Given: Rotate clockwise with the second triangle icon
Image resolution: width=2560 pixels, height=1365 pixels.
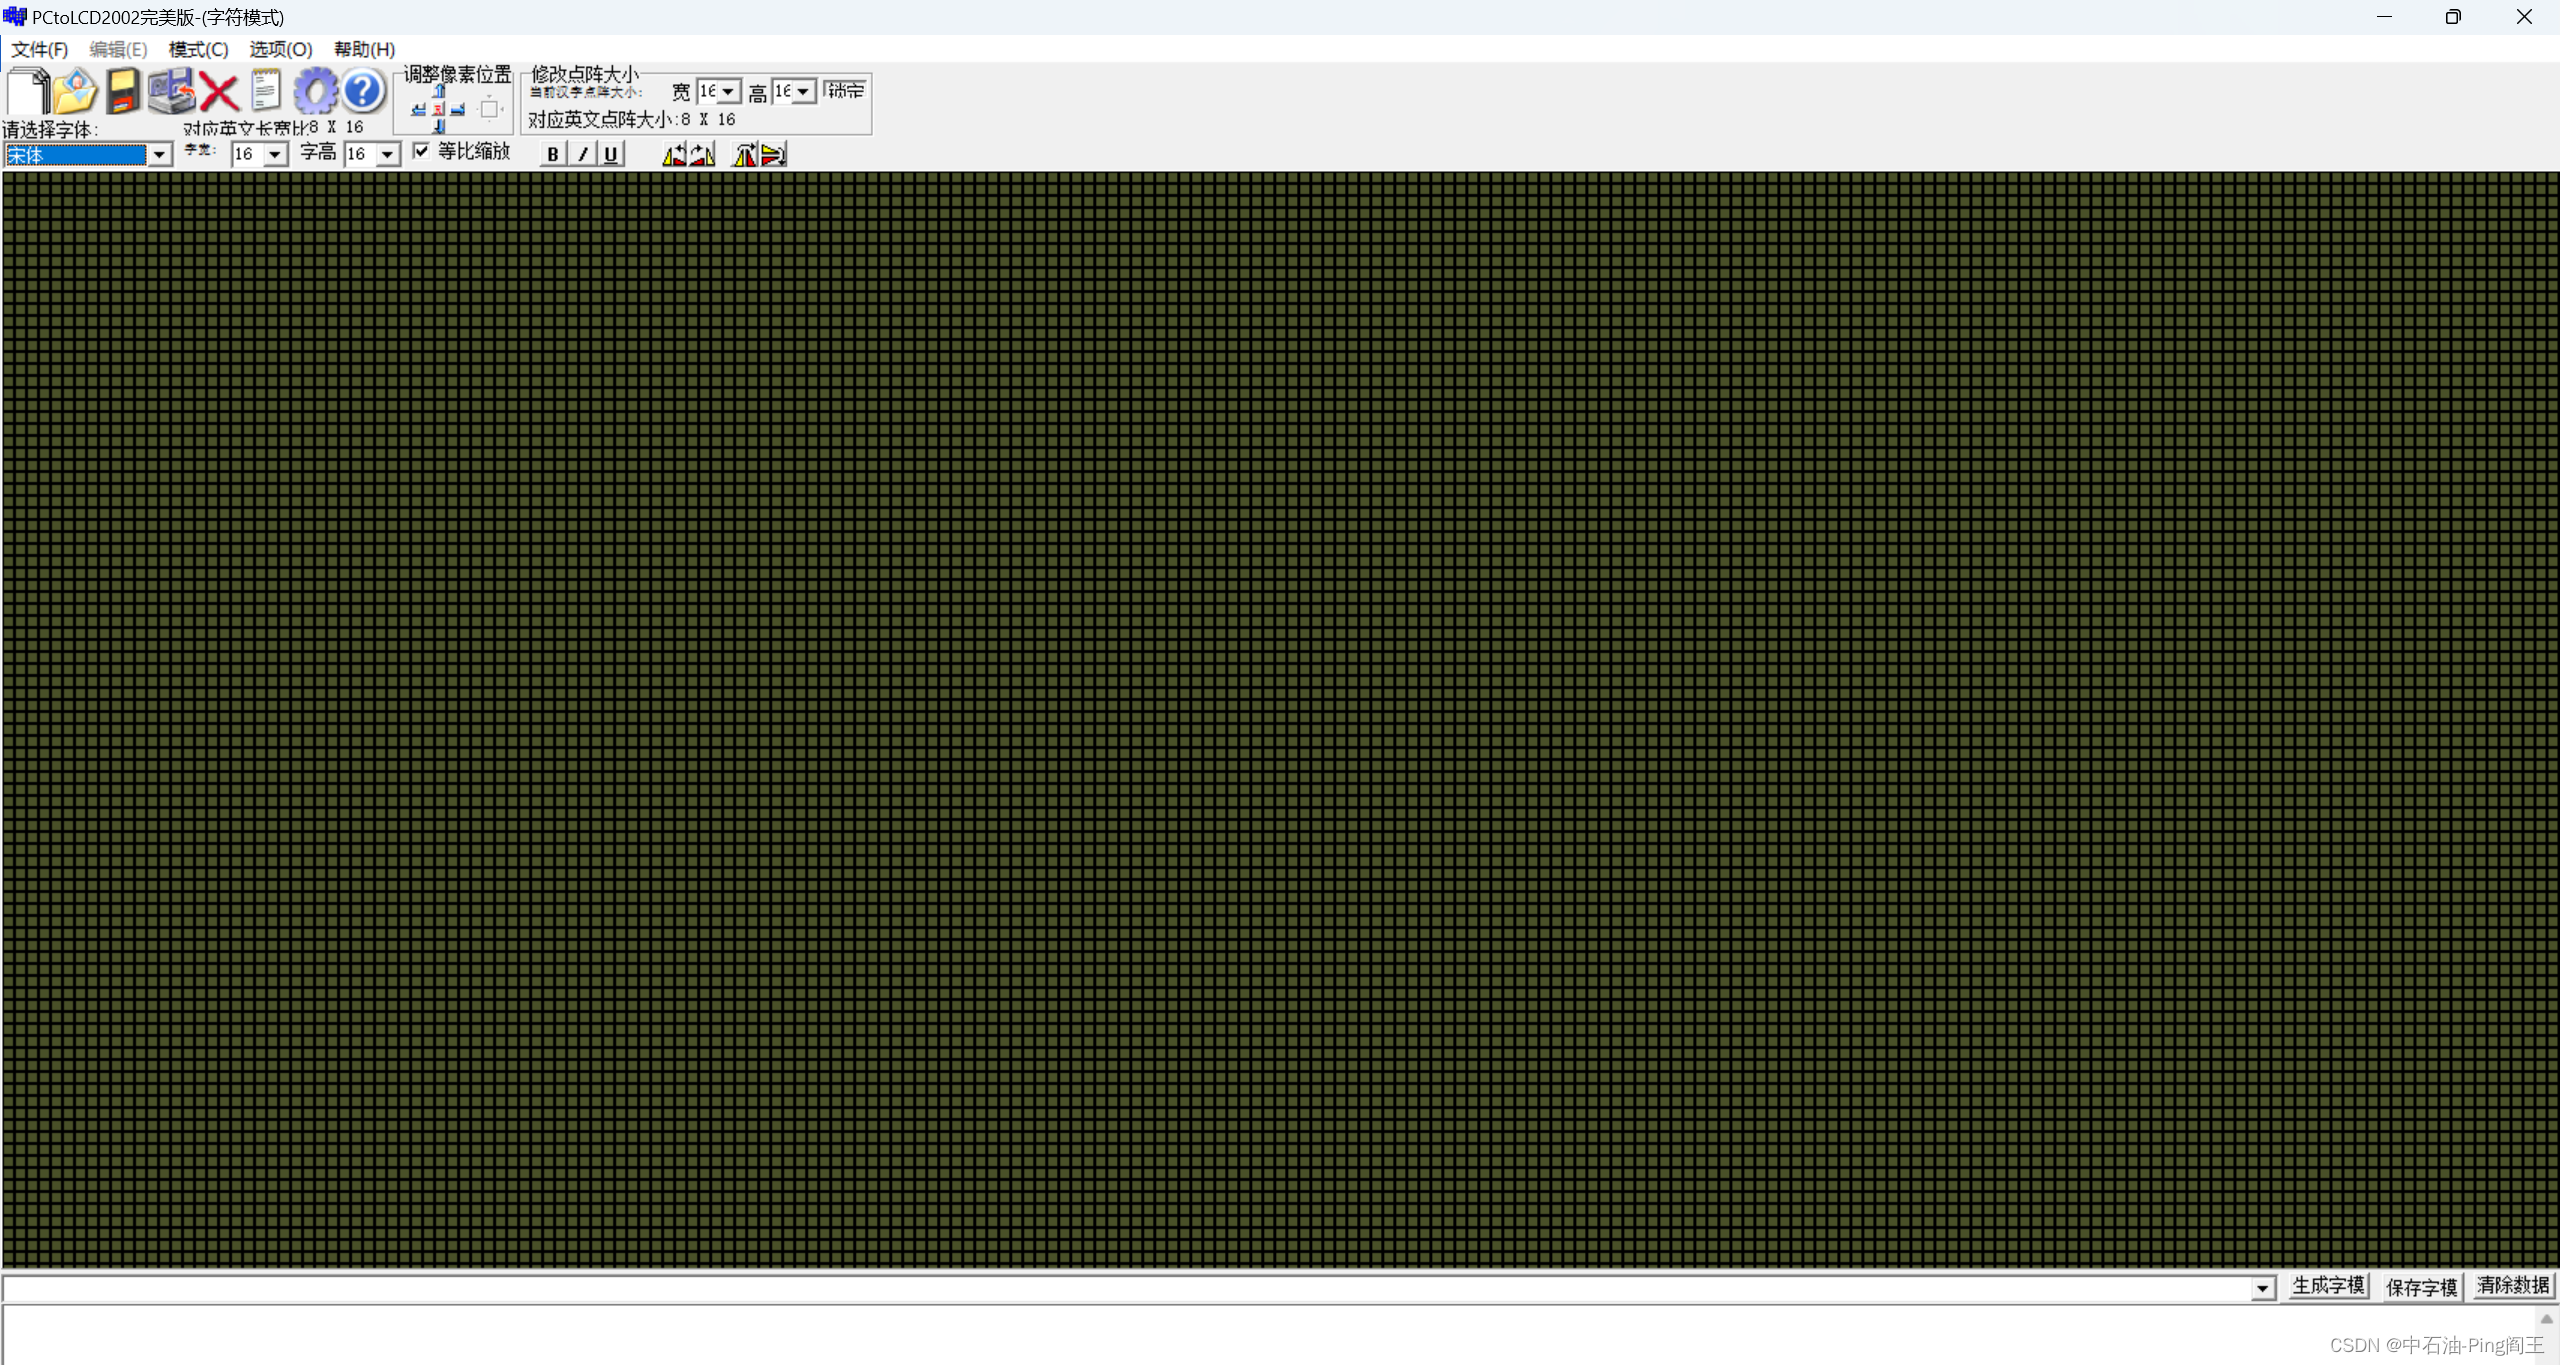Looking at the screenshot, I should point(703,154).
